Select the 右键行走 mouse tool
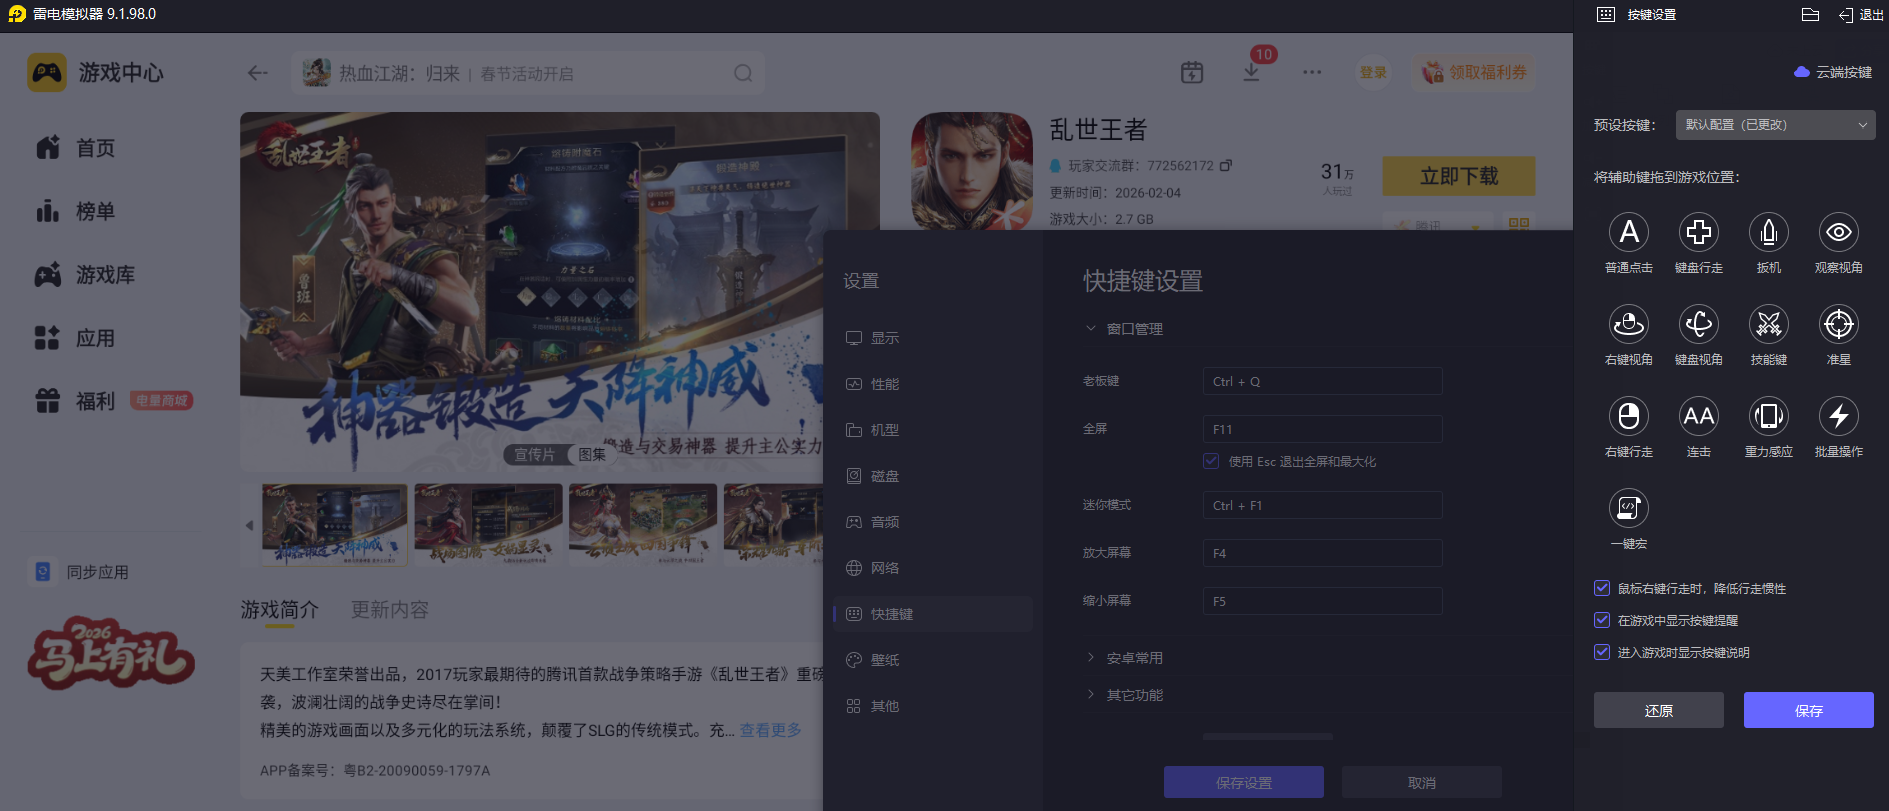Screen dimensions: 1889x811 tap(1628, 416)
